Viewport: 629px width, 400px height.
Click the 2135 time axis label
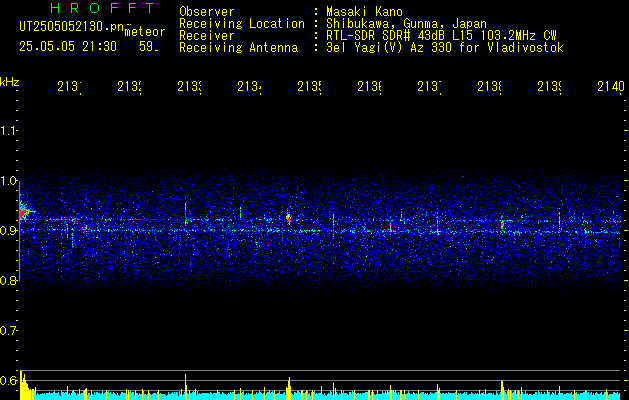(x=309, y=86)
